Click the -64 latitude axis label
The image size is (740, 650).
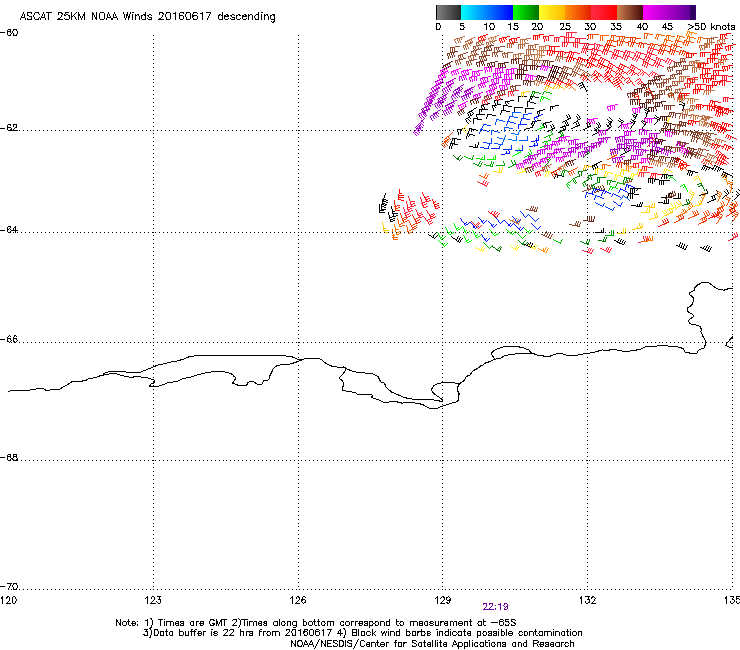(x=9, y=230)
